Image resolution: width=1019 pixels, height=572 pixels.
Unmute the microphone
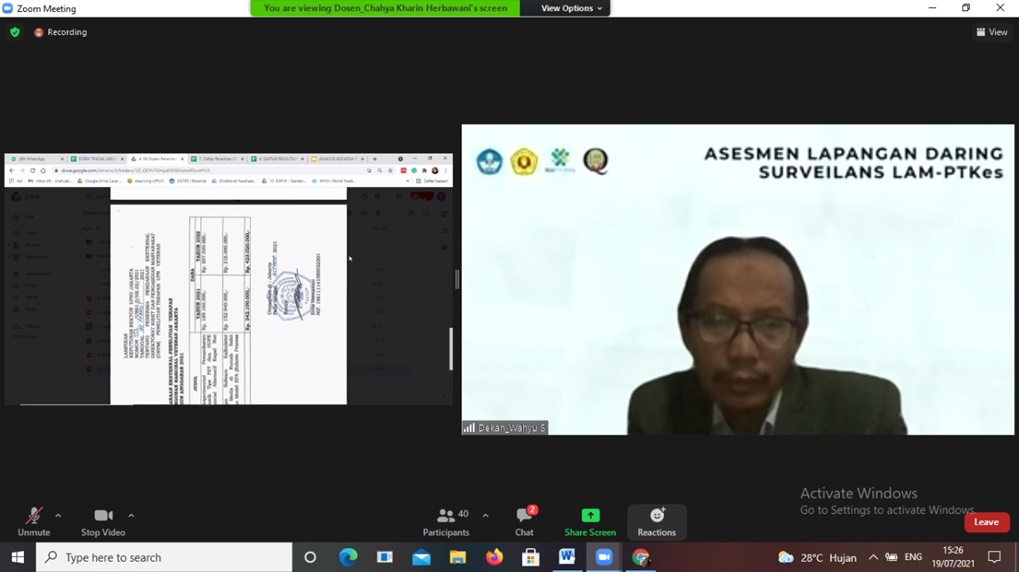click(x=33, y=521)
